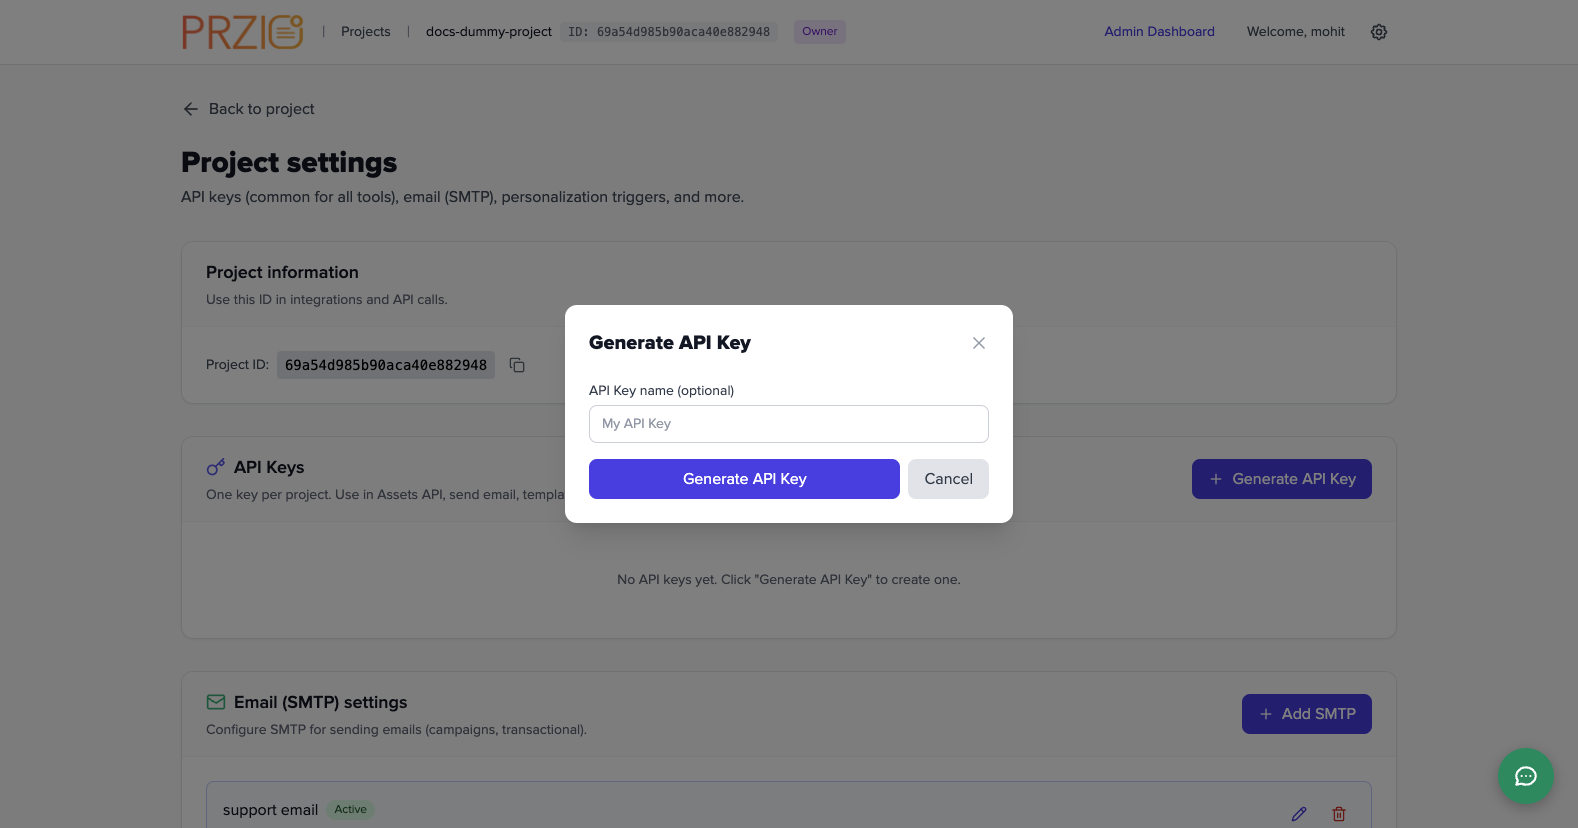Viewport: 1578px width, 828px height.
Task: Click the PRZIO logo
Action: click(x=242, y=31)
